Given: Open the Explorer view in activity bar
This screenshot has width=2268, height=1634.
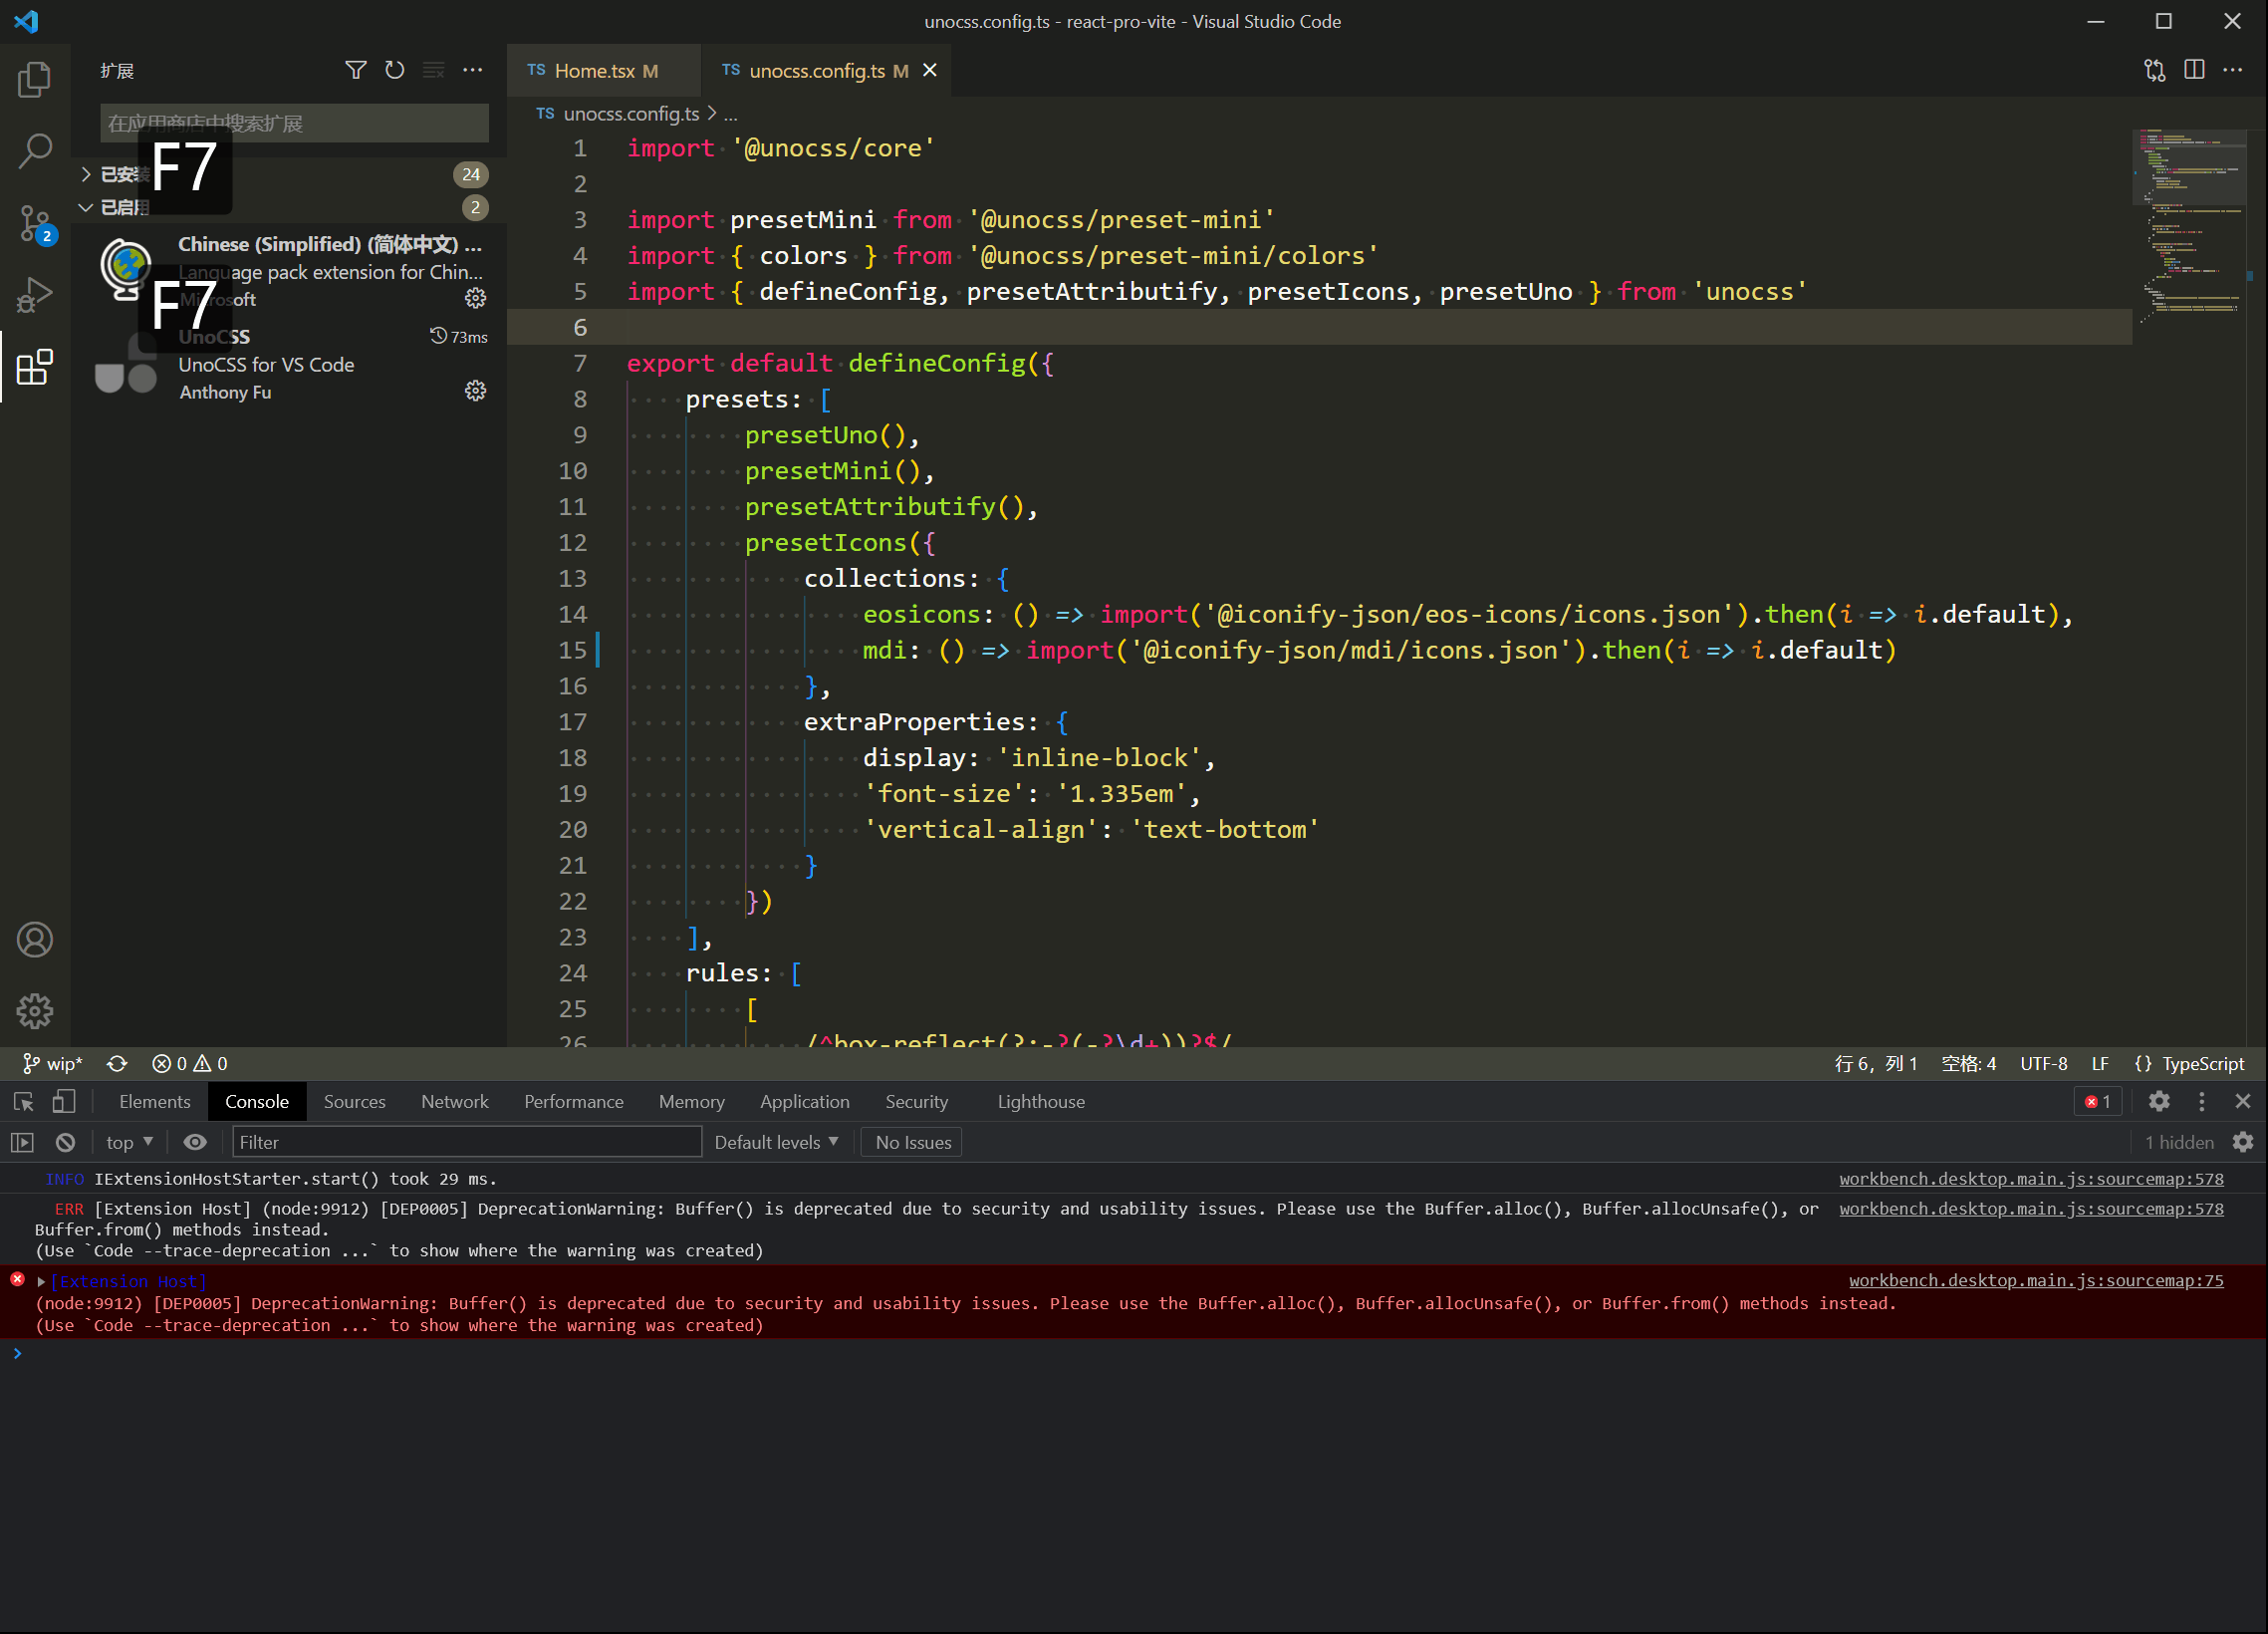Looking at the screenshot, I should (35, 79).
